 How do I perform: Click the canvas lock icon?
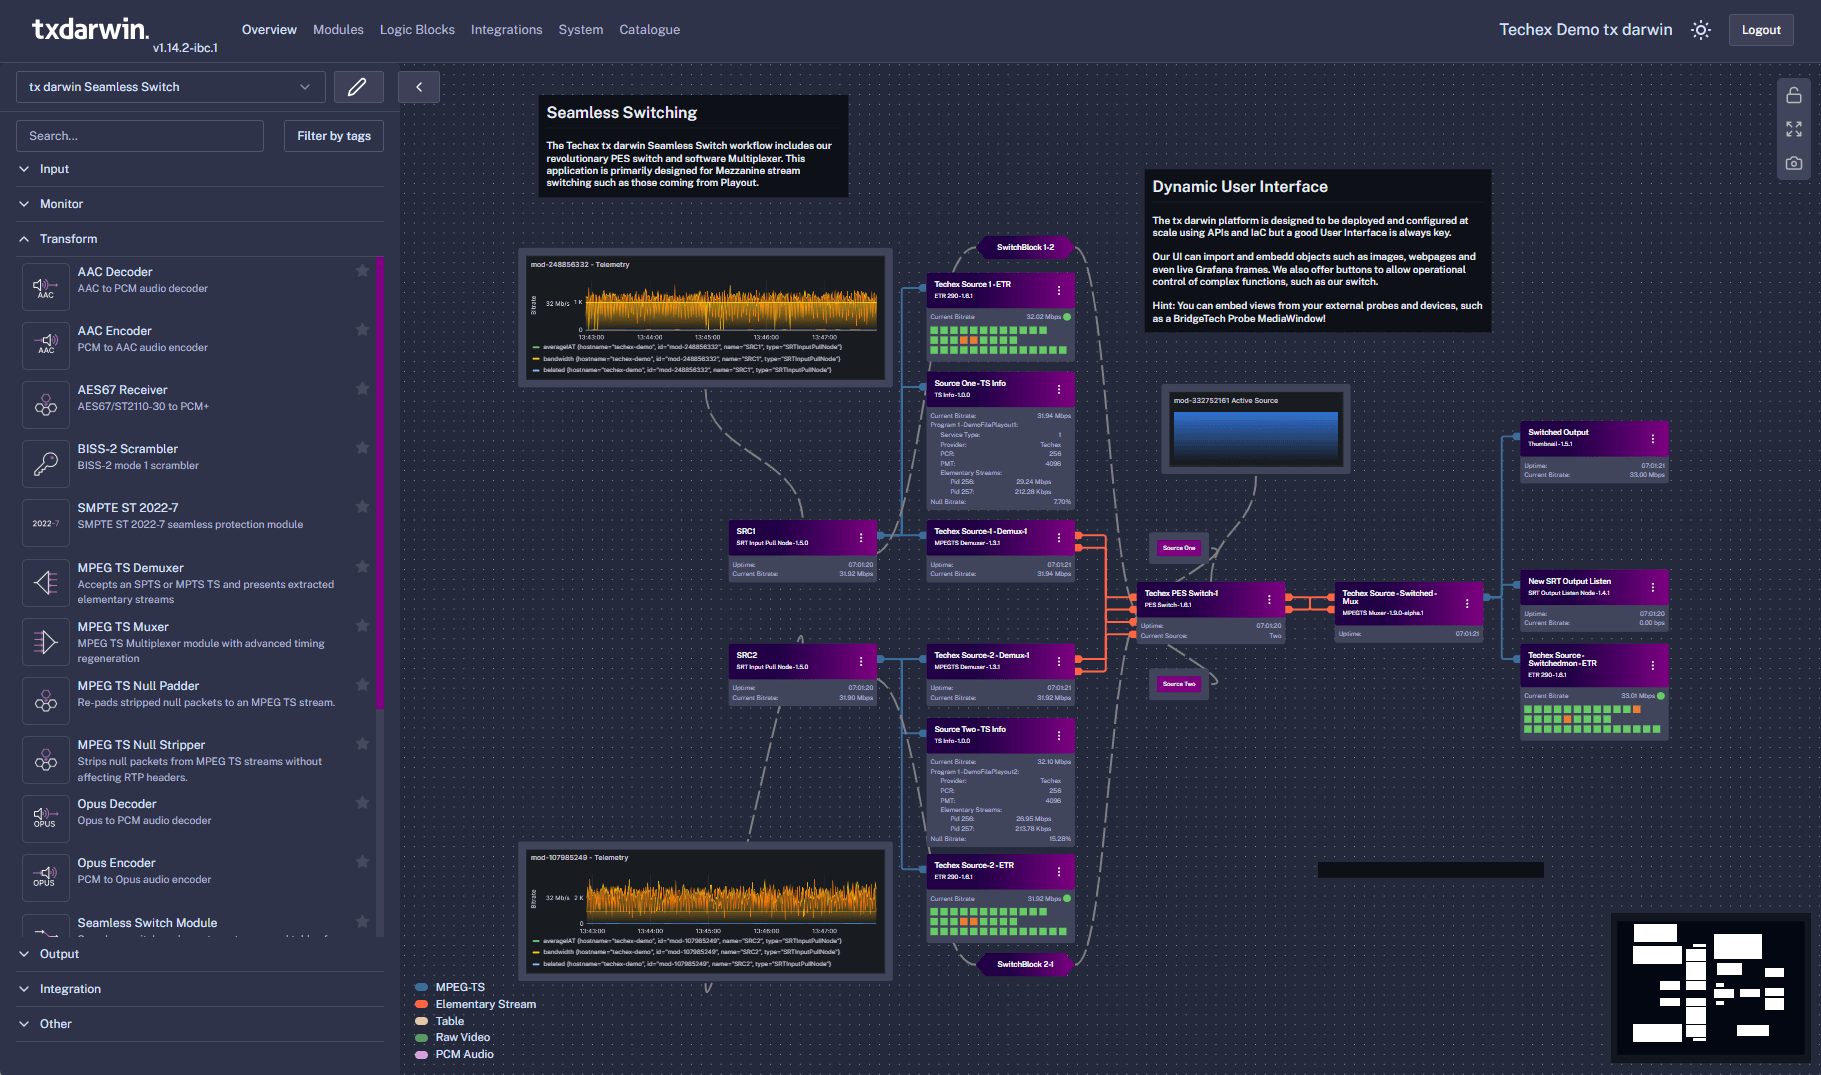coord(1793,96)
